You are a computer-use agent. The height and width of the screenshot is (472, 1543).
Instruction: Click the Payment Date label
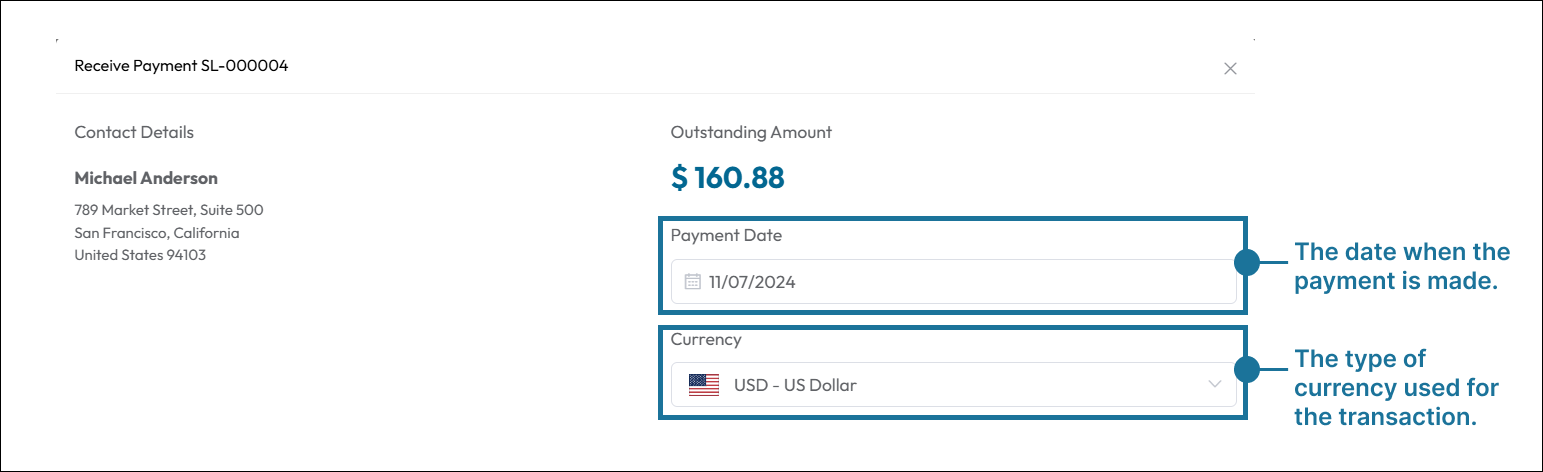pos(726,236)
